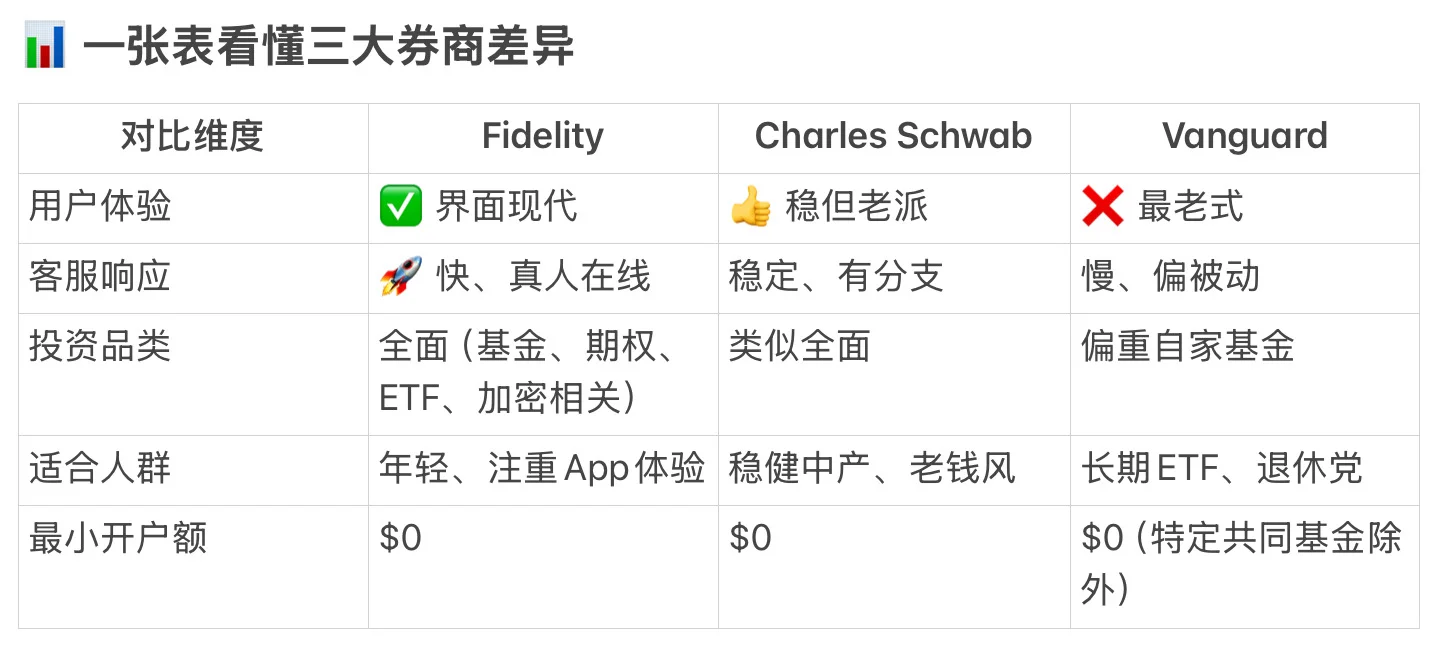Click the title 一张表看懂三大券商差异
This screenshot has height=648, width=1437.
click(328, 47)
